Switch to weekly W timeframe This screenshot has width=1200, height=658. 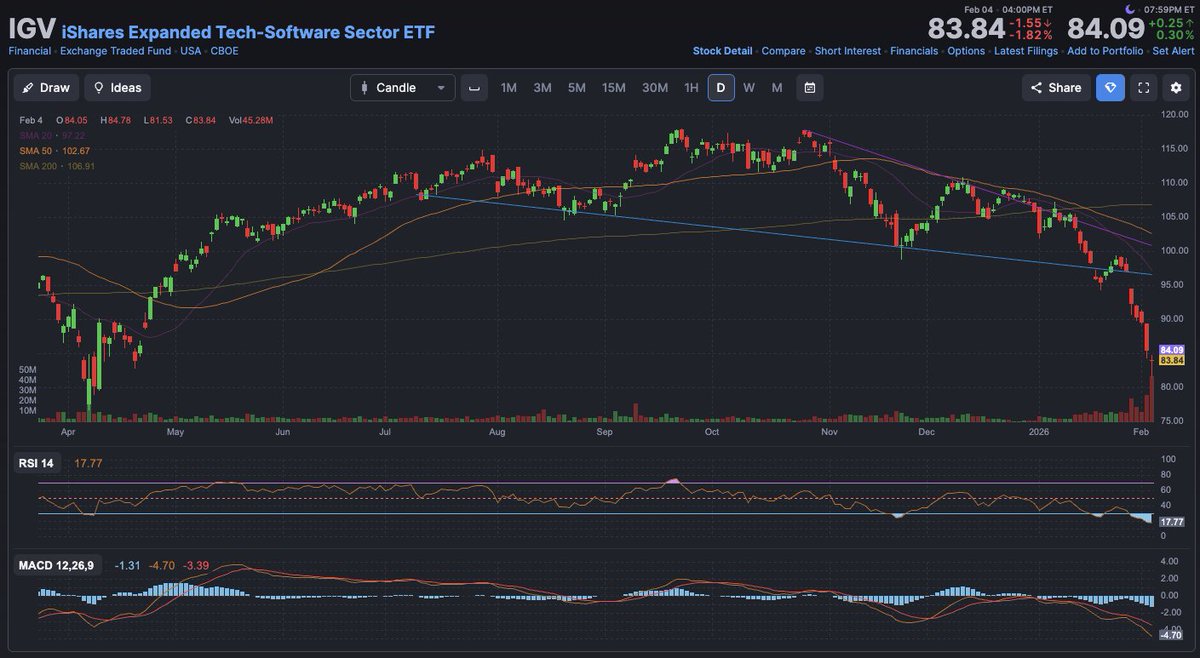tap(749, 87)
